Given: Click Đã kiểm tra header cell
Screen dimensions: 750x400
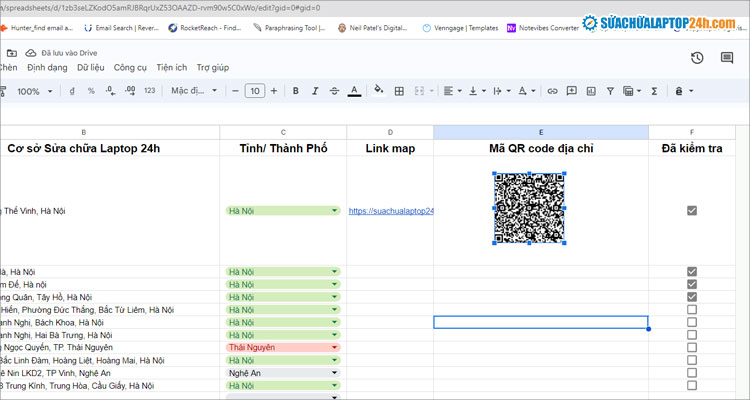Looking at the screenshot, I should [x=692, y=148].
